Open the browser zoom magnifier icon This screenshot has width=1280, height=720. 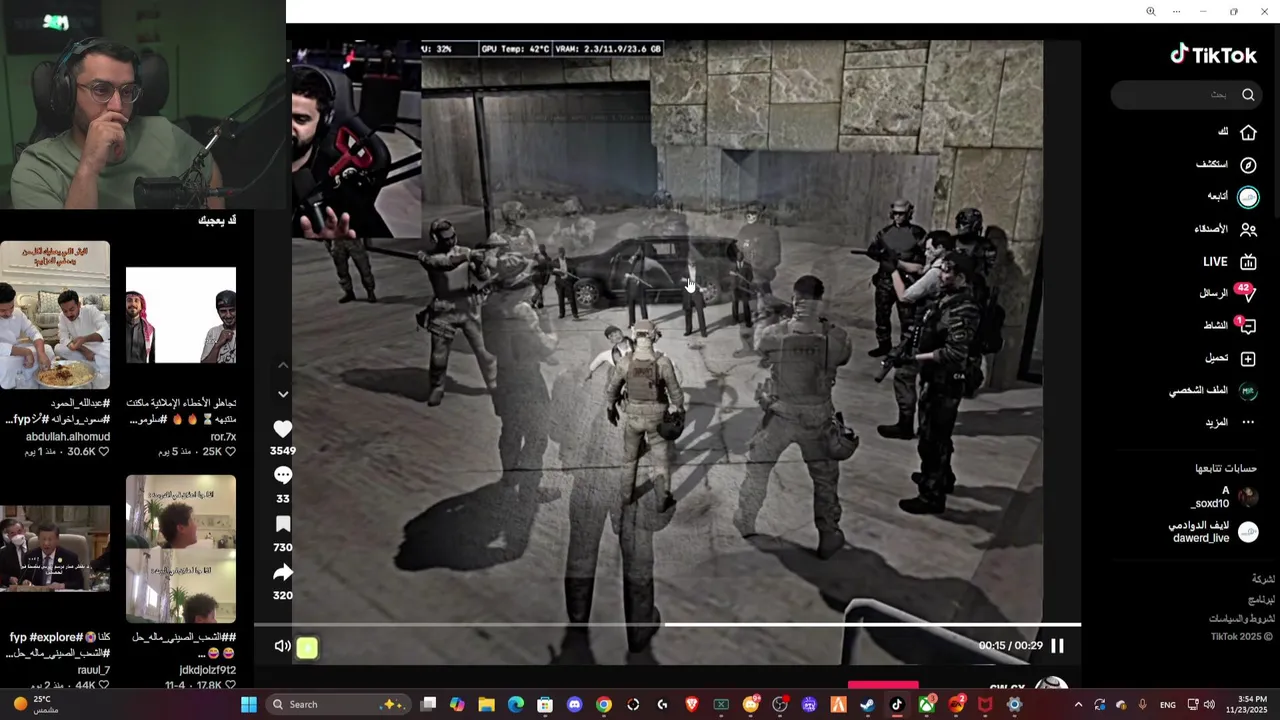[1150, 12]
